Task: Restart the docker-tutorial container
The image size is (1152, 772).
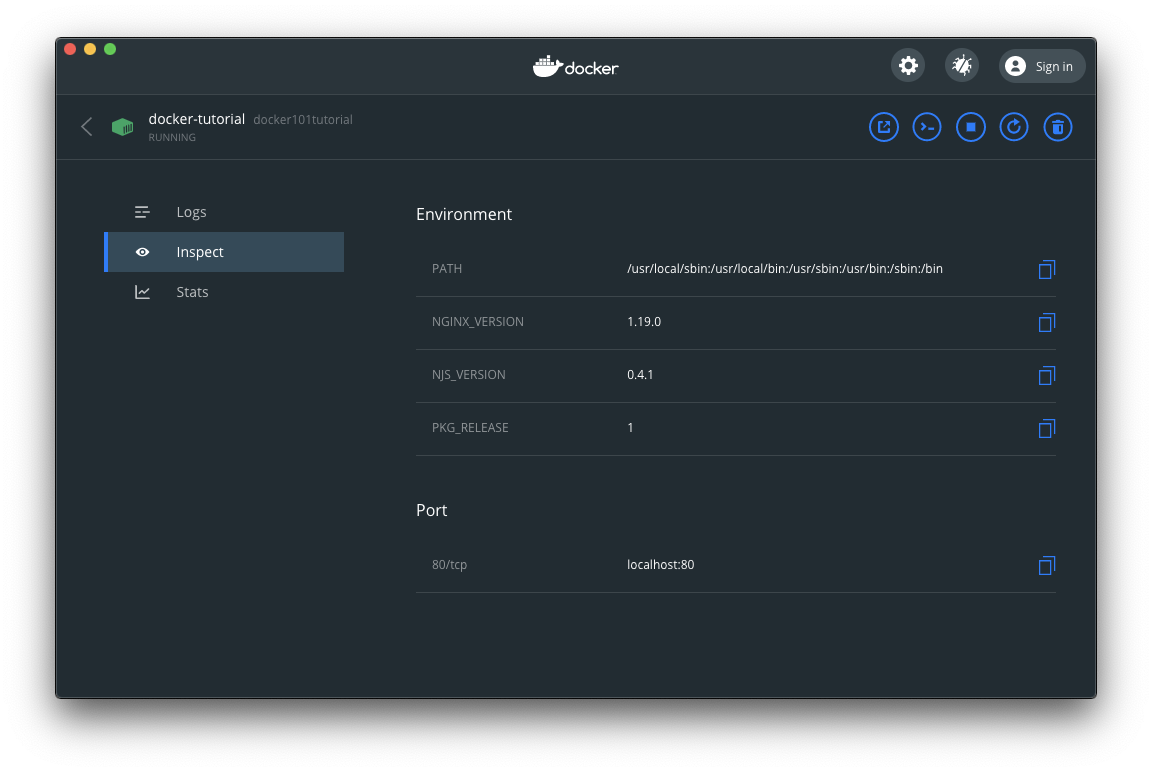Action: click(x=1014, y=127)
